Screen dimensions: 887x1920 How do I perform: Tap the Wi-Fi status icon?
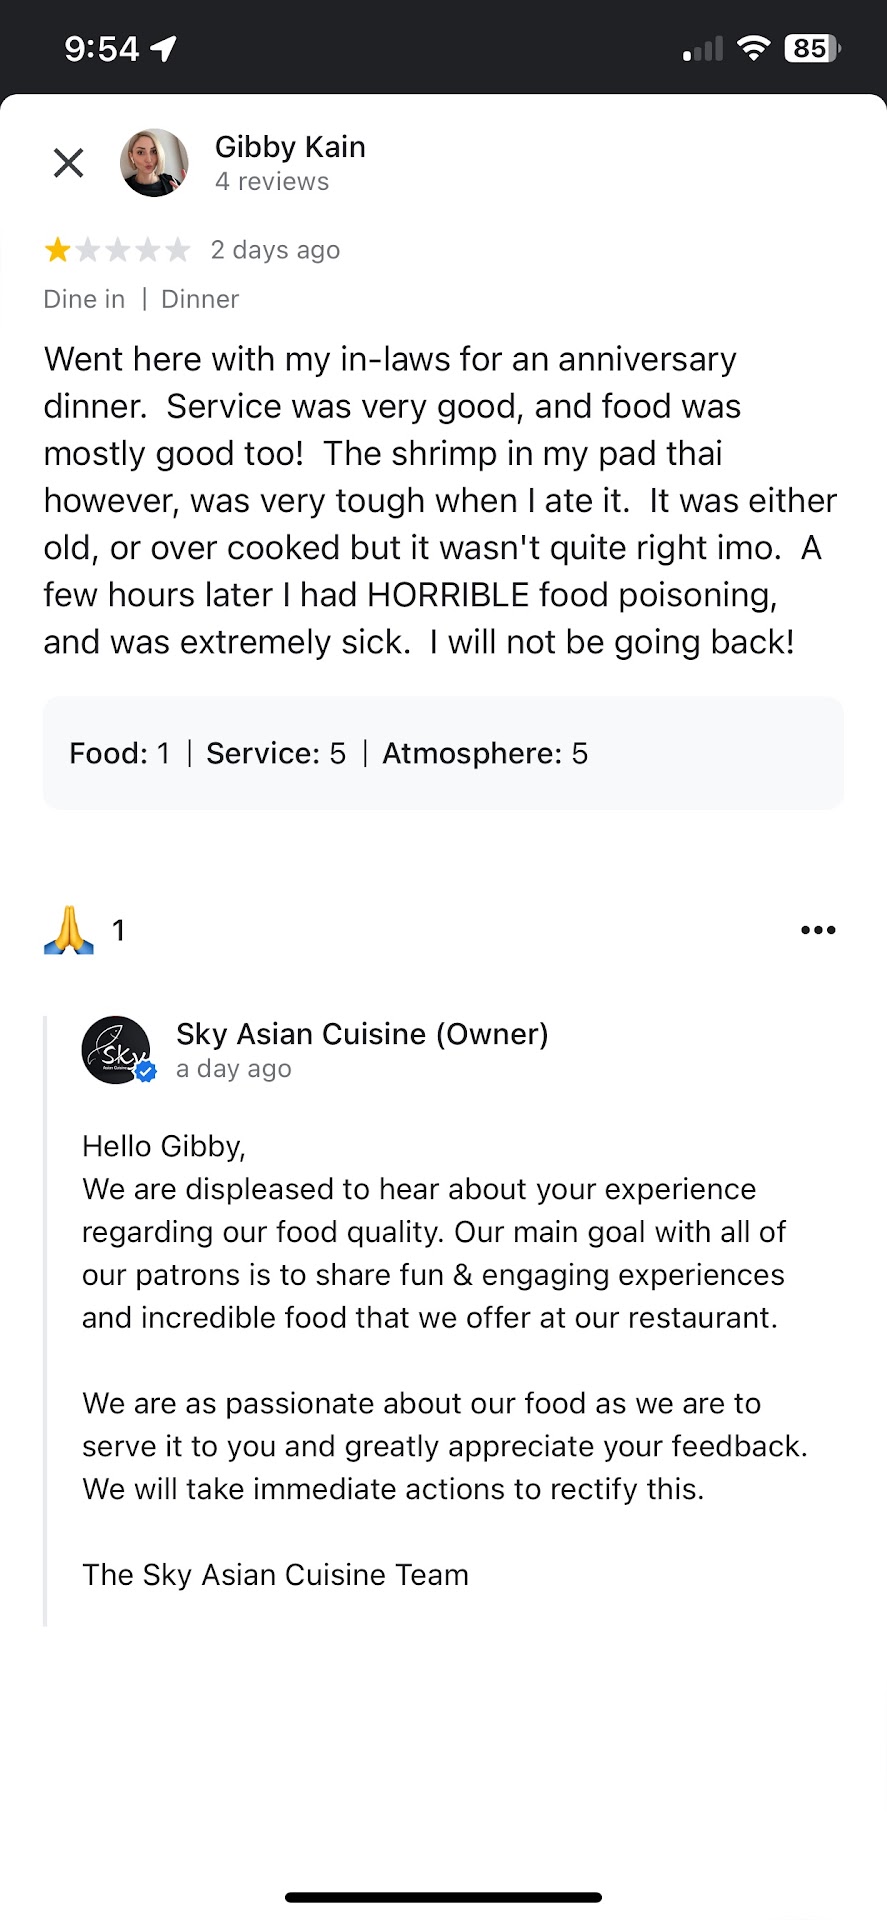click(x=752, y=48)
